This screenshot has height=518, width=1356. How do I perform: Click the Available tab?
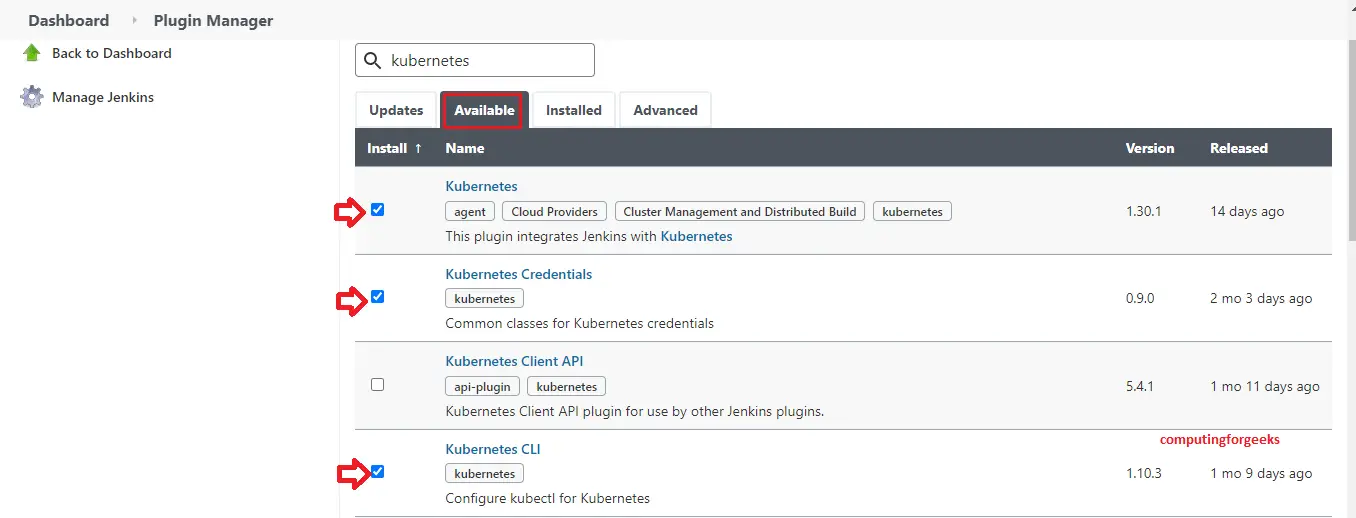(x=484, y=110)
